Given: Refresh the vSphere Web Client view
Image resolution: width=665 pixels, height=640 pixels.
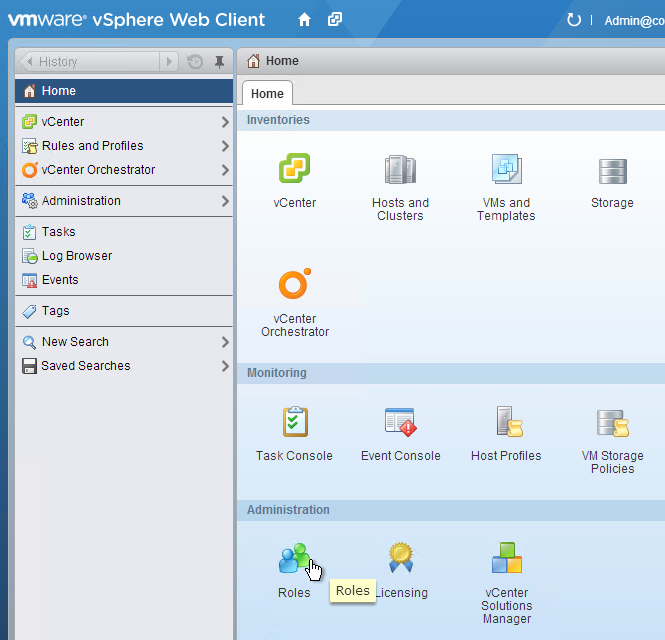Looking at the screenshot, I should (x=574, y=20).
